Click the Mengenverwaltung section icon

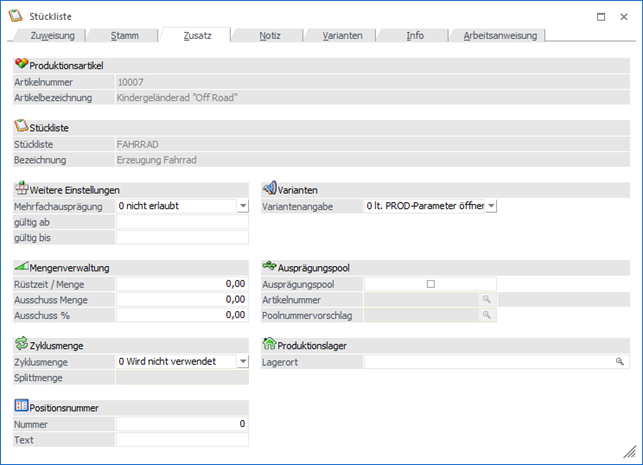tap(21, 267)
